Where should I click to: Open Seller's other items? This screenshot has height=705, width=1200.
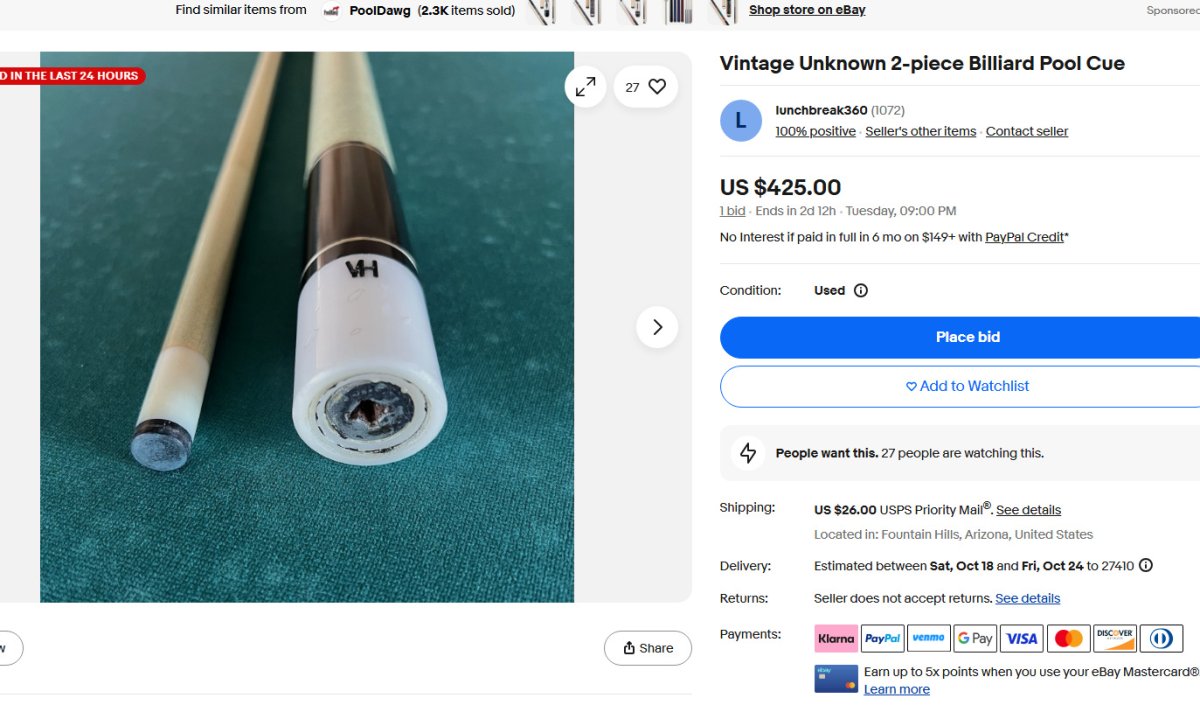point(920,132)
